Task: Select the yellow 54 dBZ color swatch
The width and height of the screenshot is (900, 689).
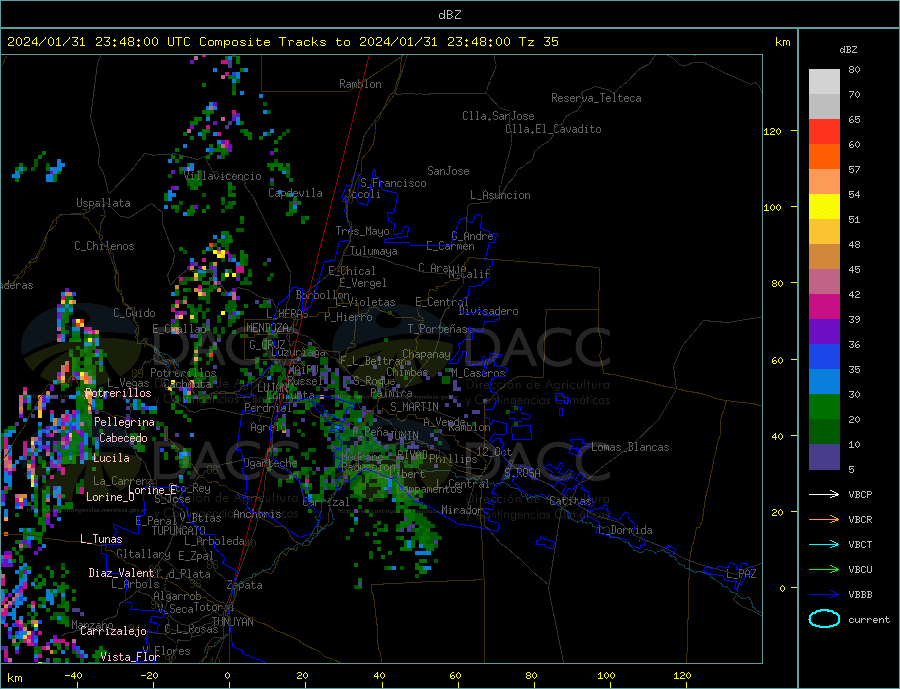Action: pos(824,207)
